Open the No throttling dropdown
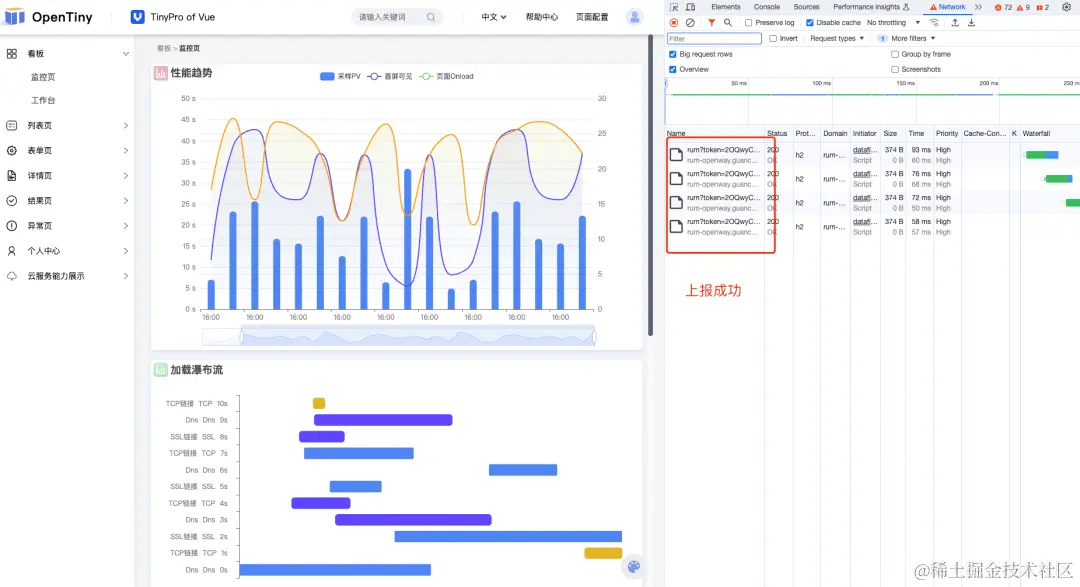The width and height of the screenshot is (1080, 587). 893,23
